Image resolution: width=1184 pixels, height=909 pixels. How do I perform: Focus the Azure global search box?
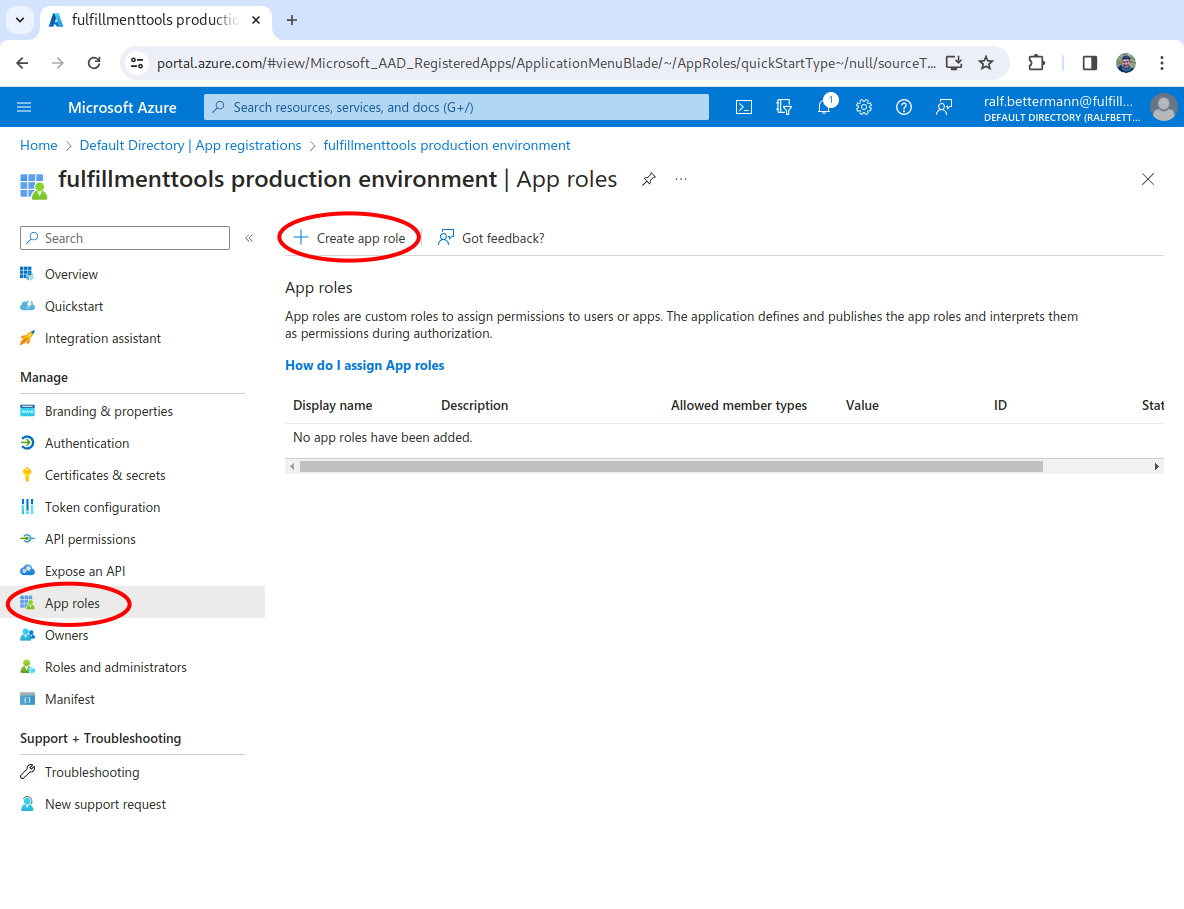coord(456,107)
